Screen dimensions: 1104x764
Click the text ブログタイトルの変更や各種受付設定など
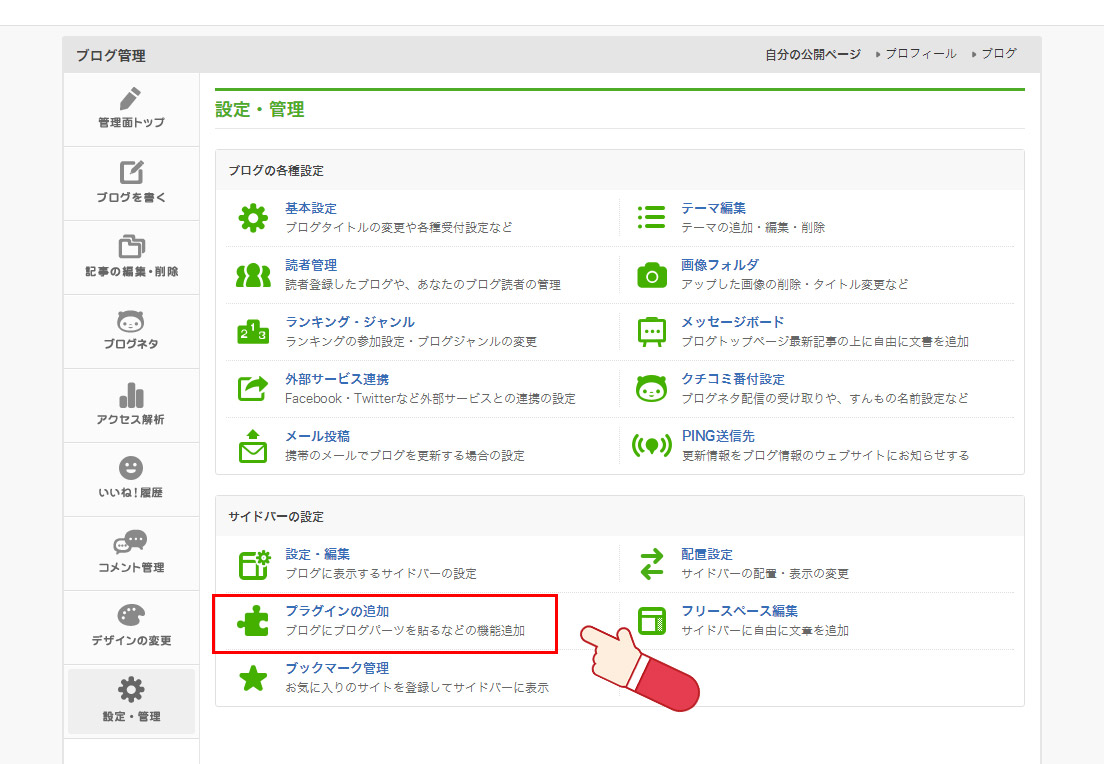[x=399, y=227]
